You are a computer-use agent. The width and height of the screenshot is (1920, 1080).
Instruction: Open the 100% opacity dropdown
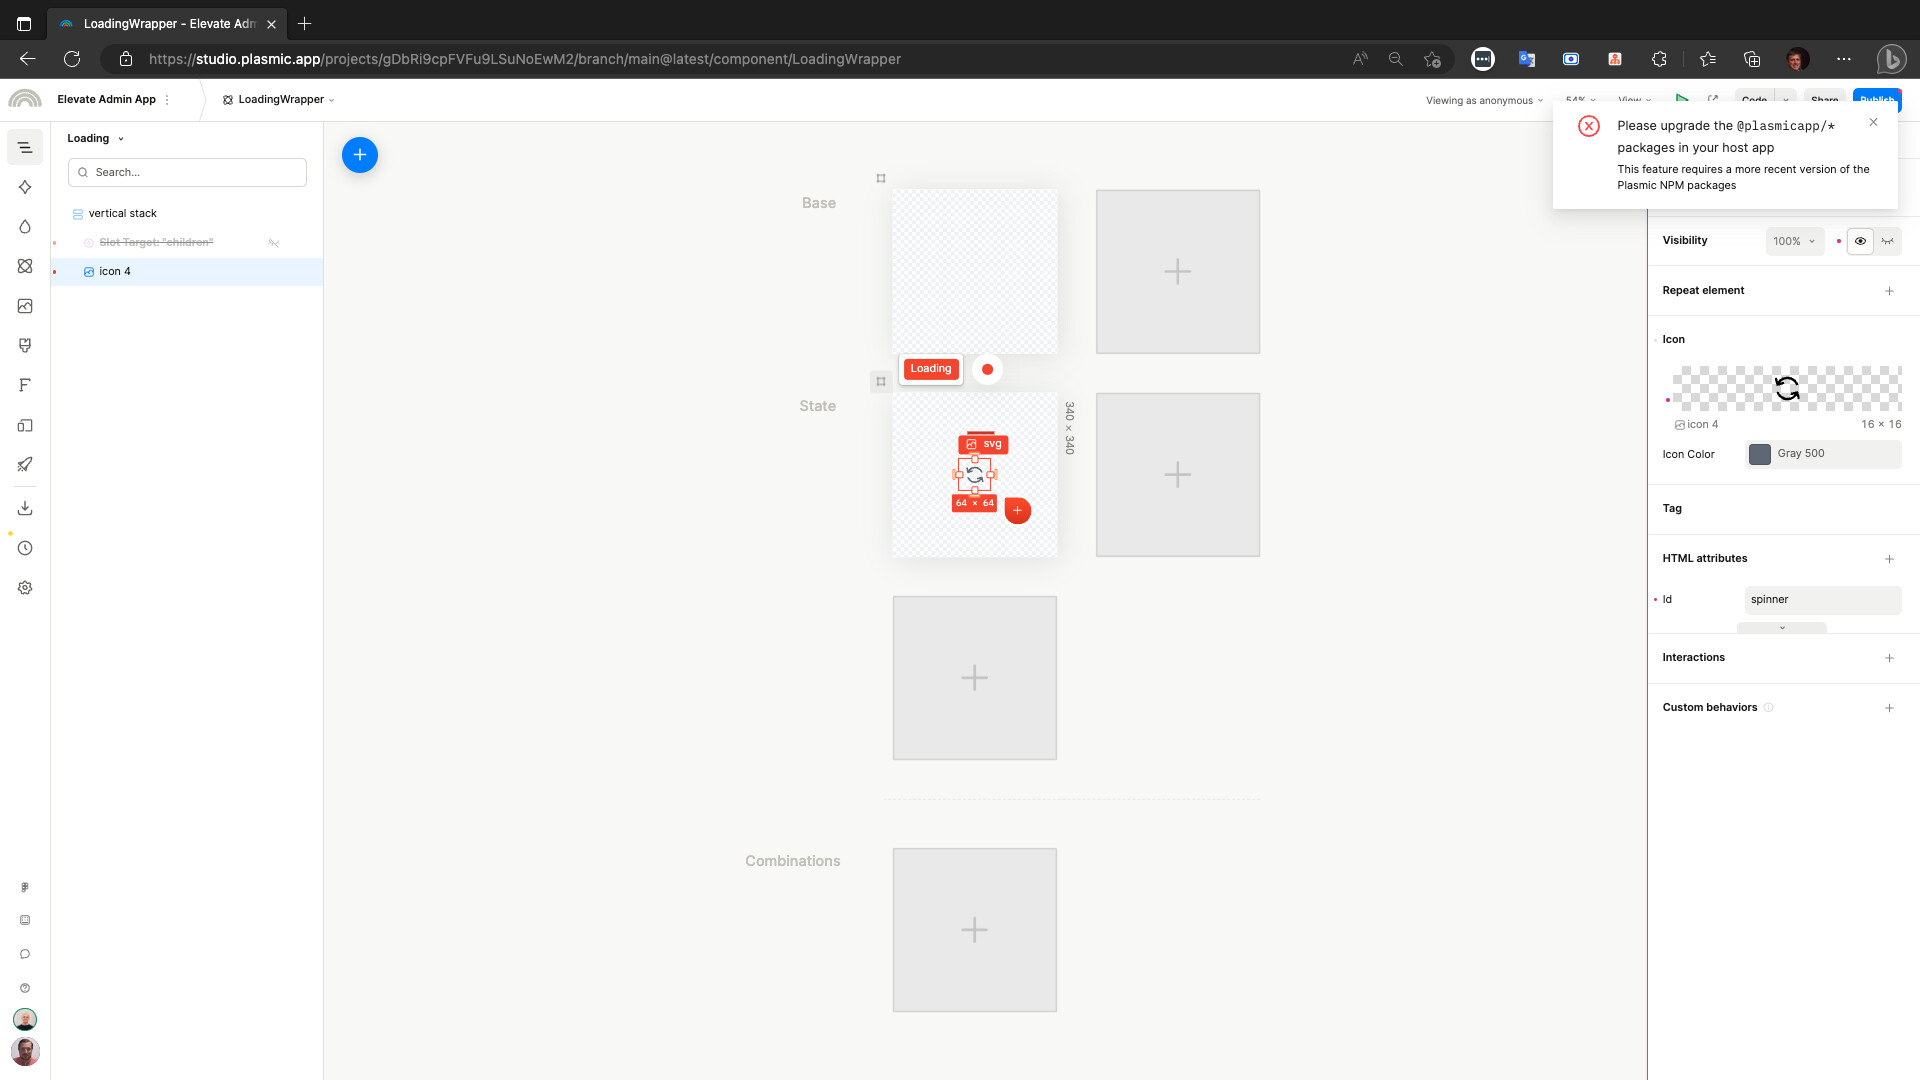pyautogui.click(x=1794, y=241)
